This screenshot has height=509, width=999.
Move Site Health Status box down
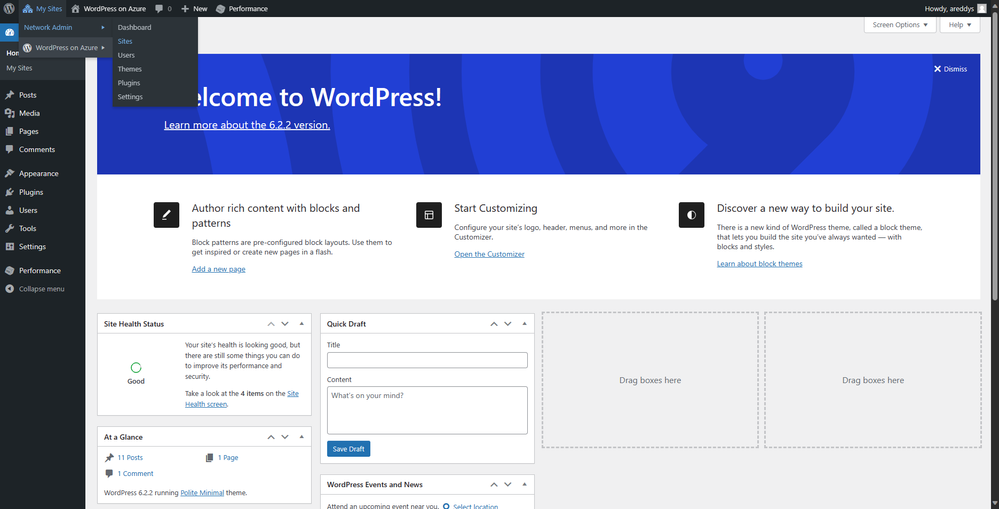285,324
